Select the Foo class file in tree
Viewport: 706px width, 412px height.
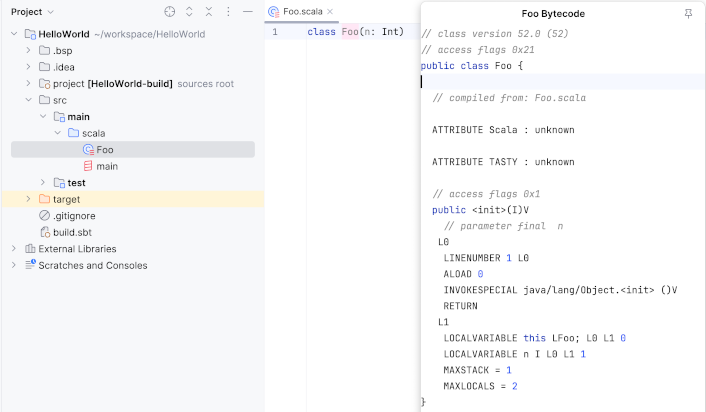click(104, 150)
